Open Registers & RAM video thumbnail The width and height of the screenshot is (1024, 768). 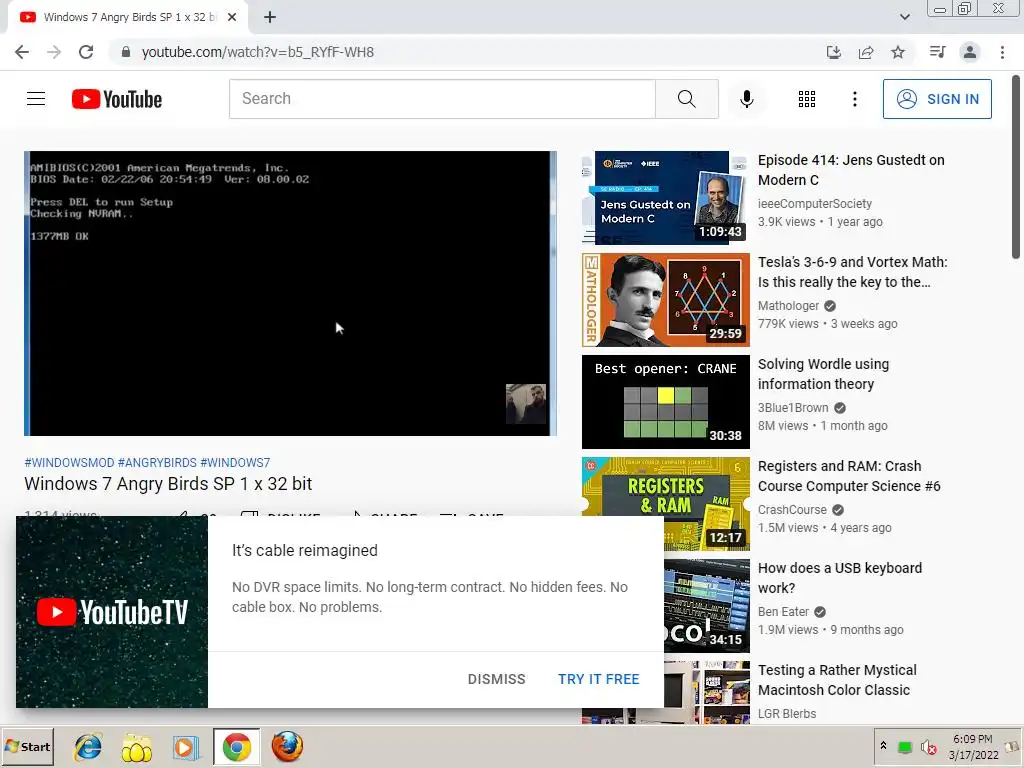point(665,504)
